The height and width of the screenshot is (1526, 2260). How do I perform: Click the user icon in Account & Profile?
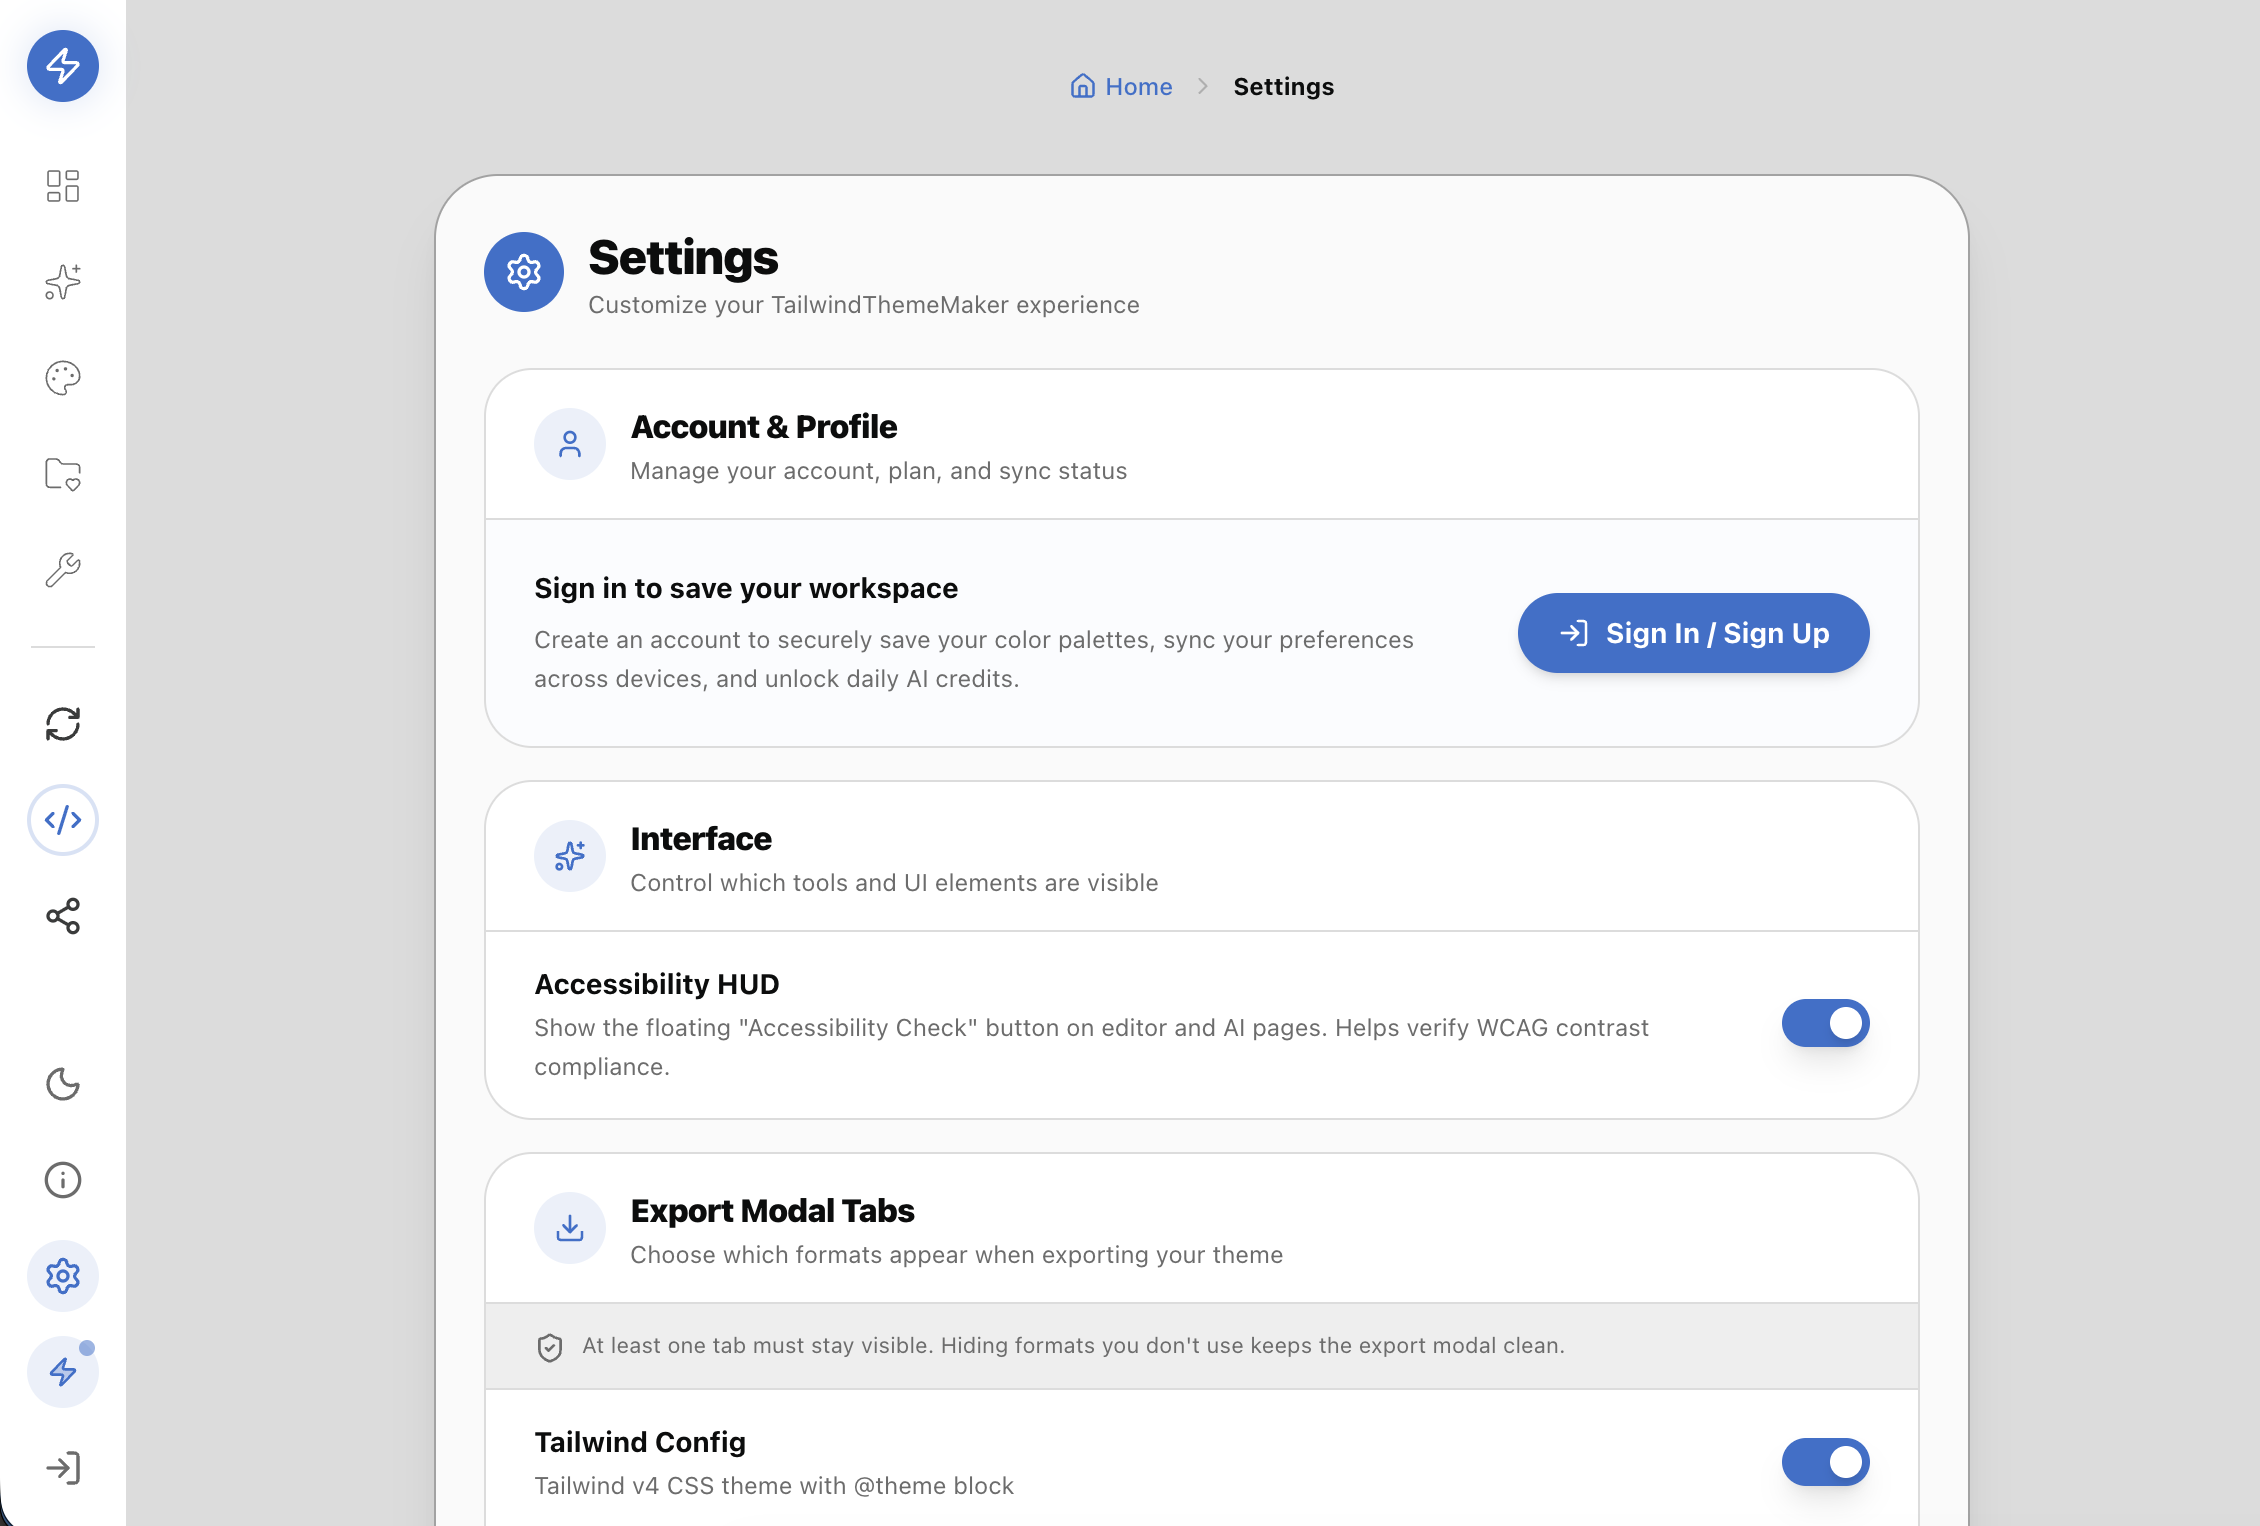pos(570,444)
